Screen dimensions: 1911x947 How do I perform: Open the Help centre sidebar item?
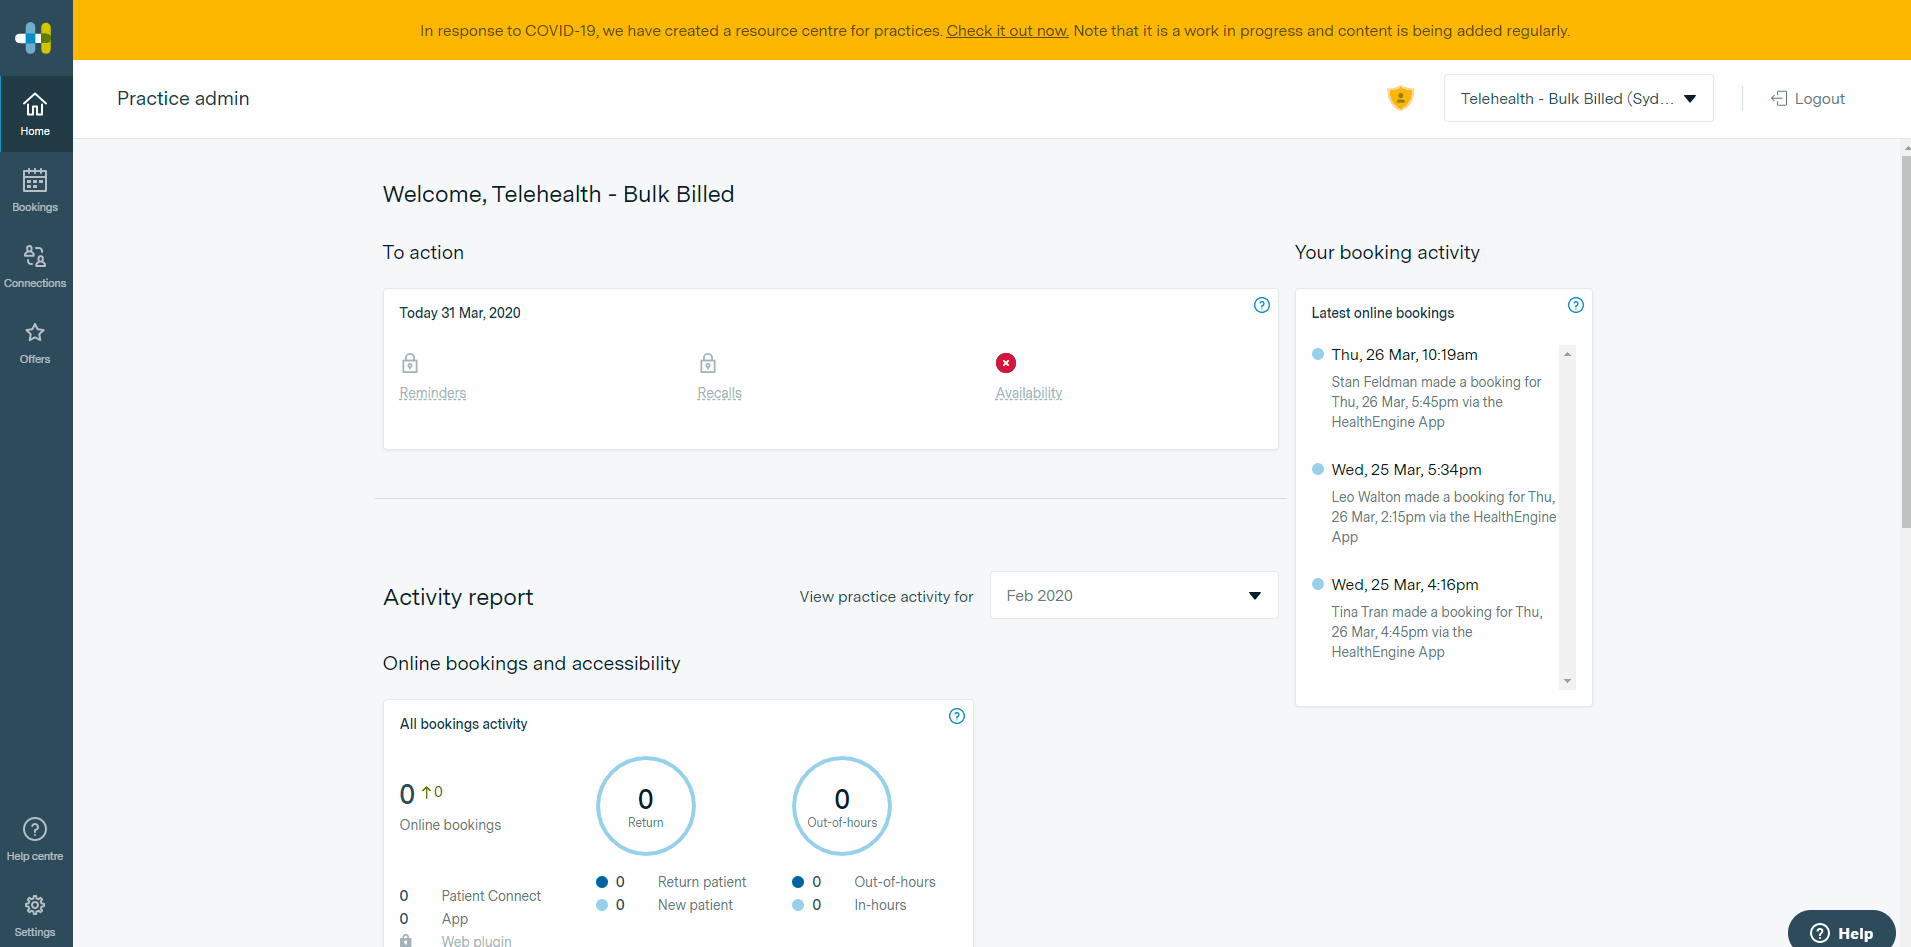[35, 838]
